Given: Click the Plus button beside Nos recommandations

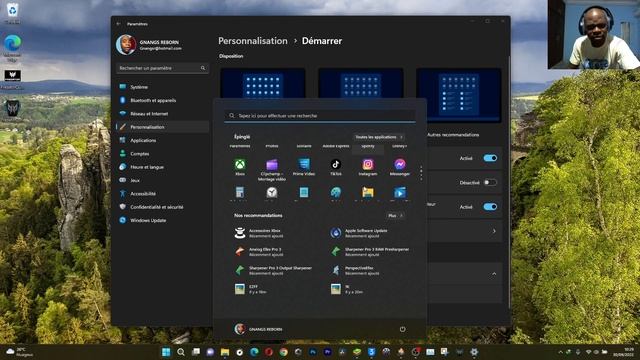Looking at the screenshot, I should point(395,216).
